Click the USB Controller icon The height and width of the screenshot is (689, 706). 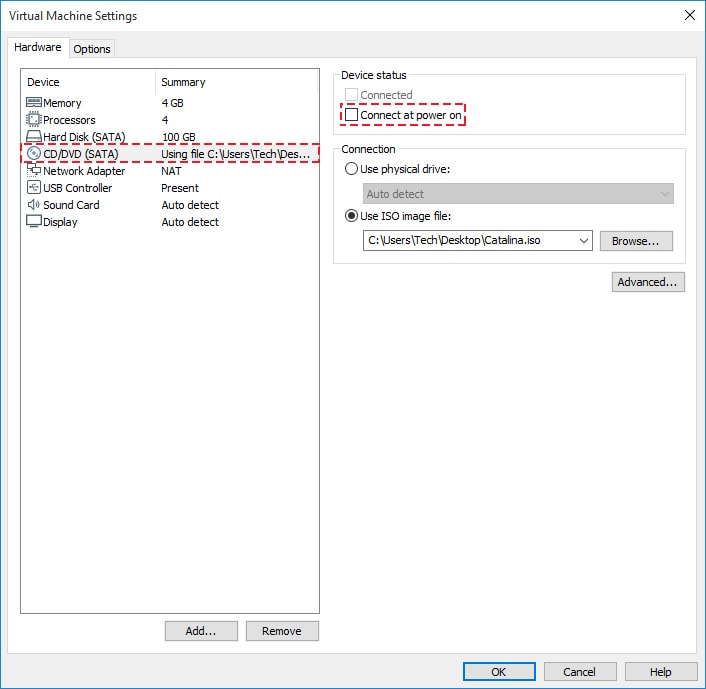33,188
